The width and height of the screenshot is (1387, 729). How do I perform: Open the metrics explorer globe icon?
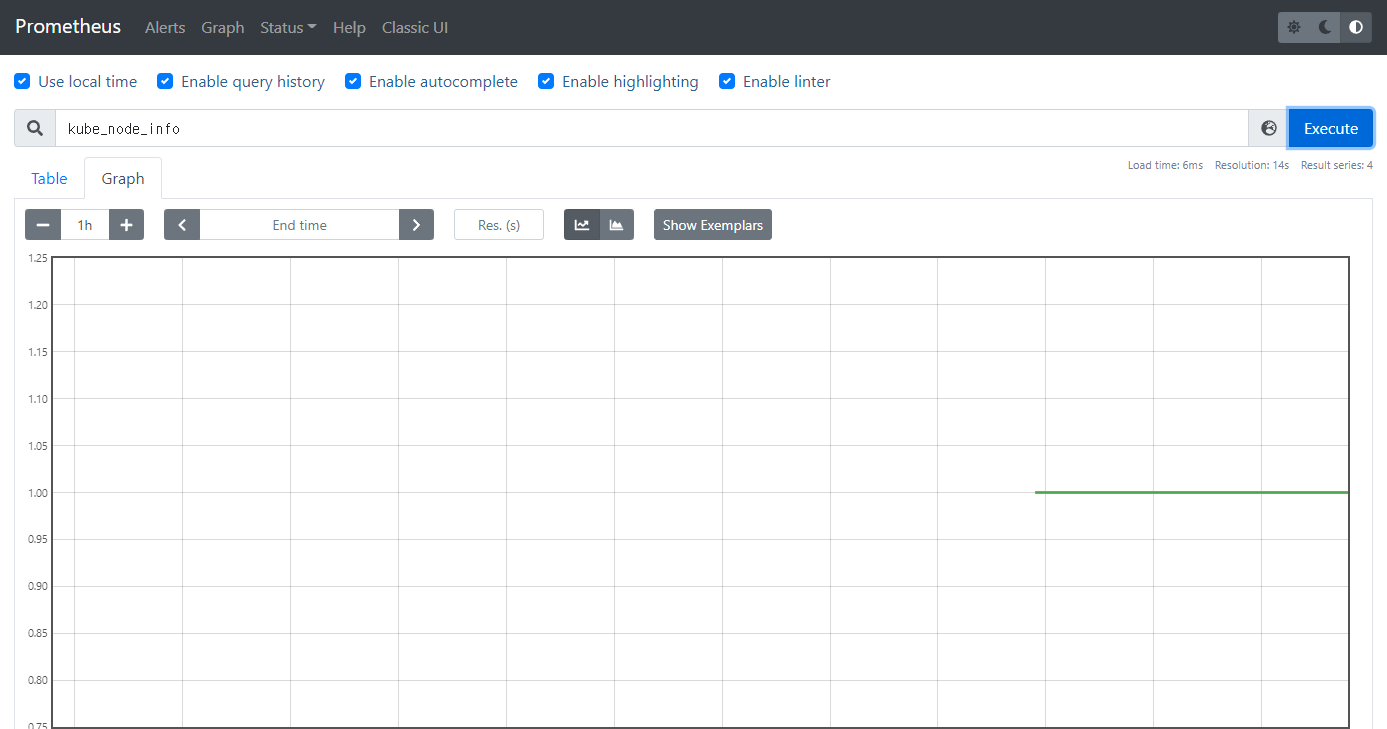(x=1269, y=128)
